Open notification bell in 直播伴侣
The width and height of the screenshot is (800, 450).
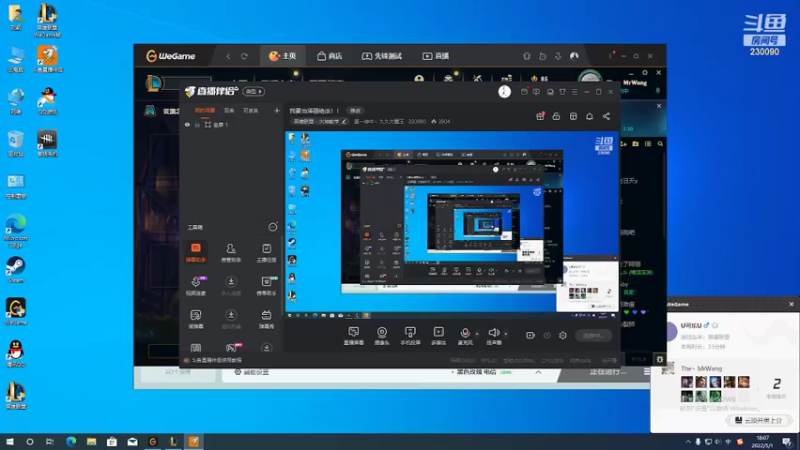pyautogui.click(x=589, y=116)
